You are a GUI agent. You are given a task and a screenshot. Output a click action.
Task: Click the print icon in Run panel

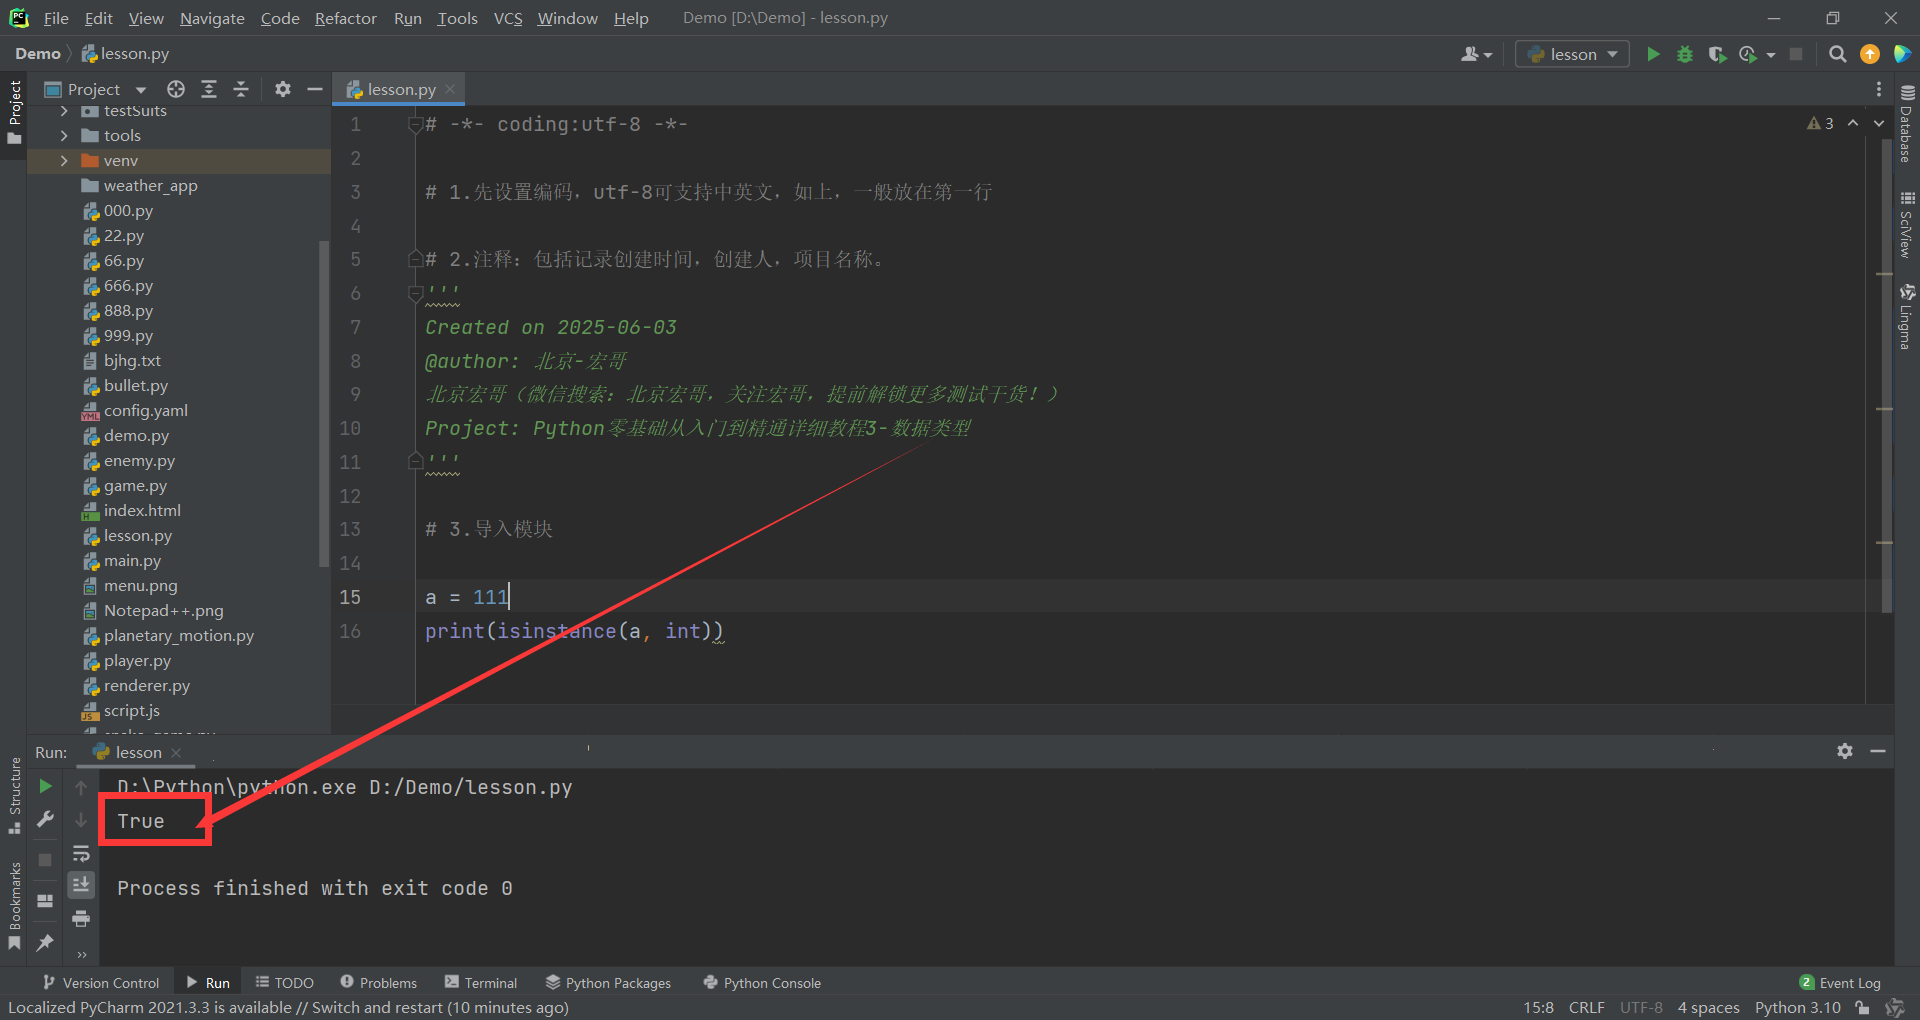tap(81, 918)
